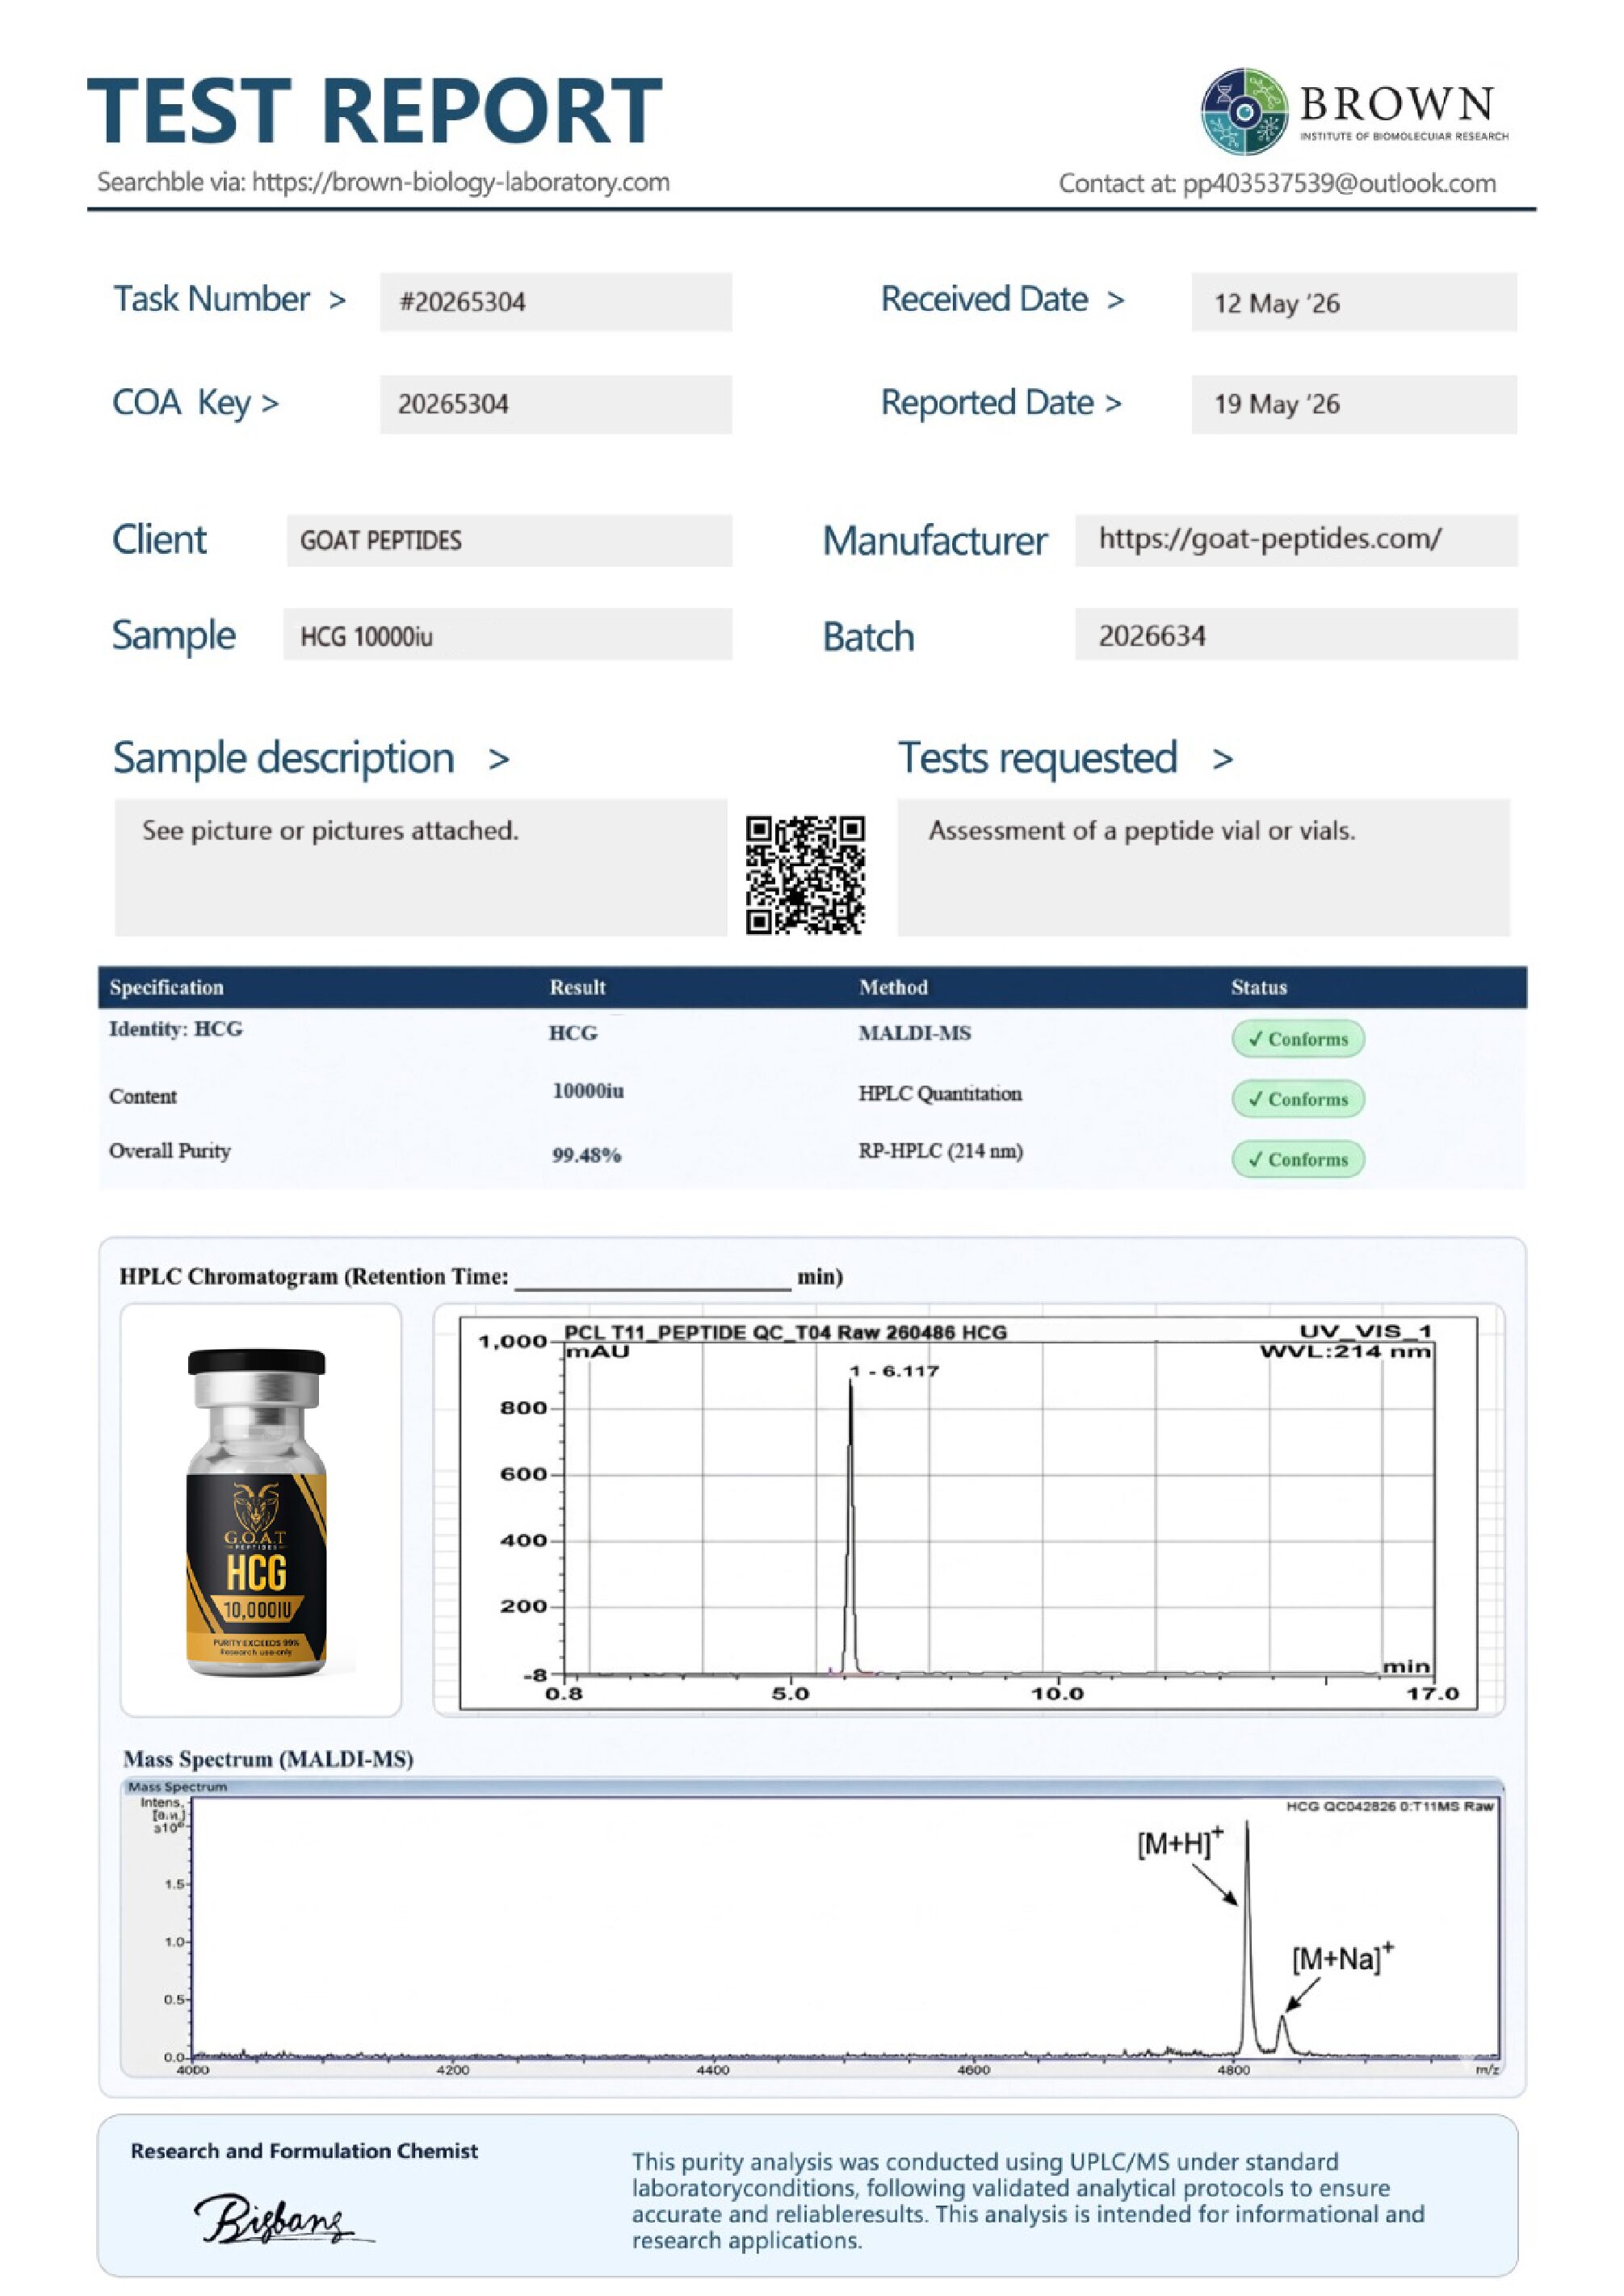
Task: Click the arrow next to Sample description
Action: click(x=499, y=760)
